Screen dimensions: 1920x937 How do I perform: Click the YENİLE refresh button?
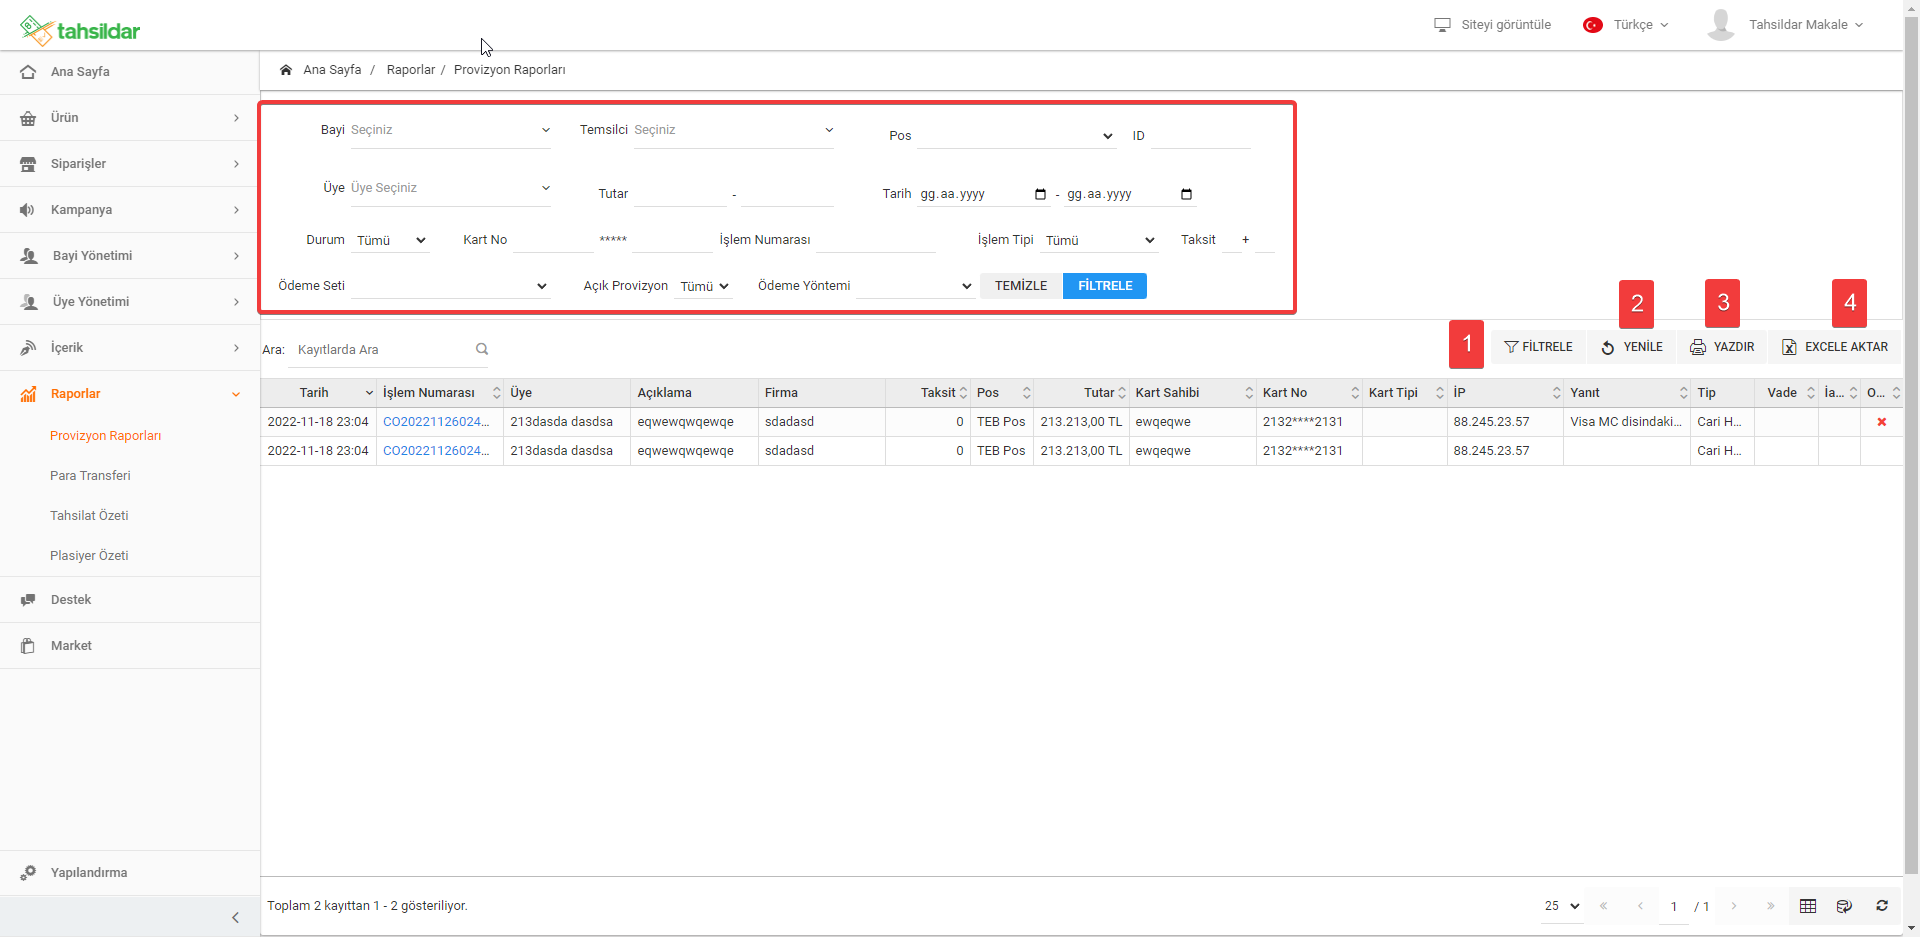(x=1632, y=347)
